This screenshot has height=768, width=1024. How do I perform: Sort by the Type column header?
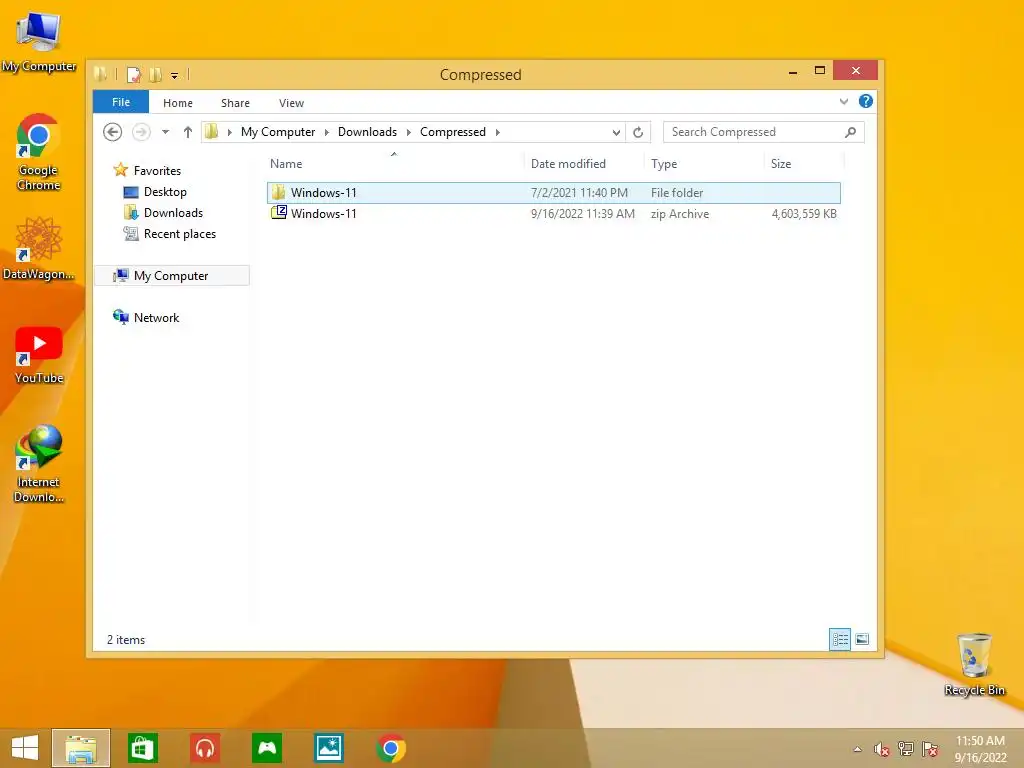click(x=704, y=164)
